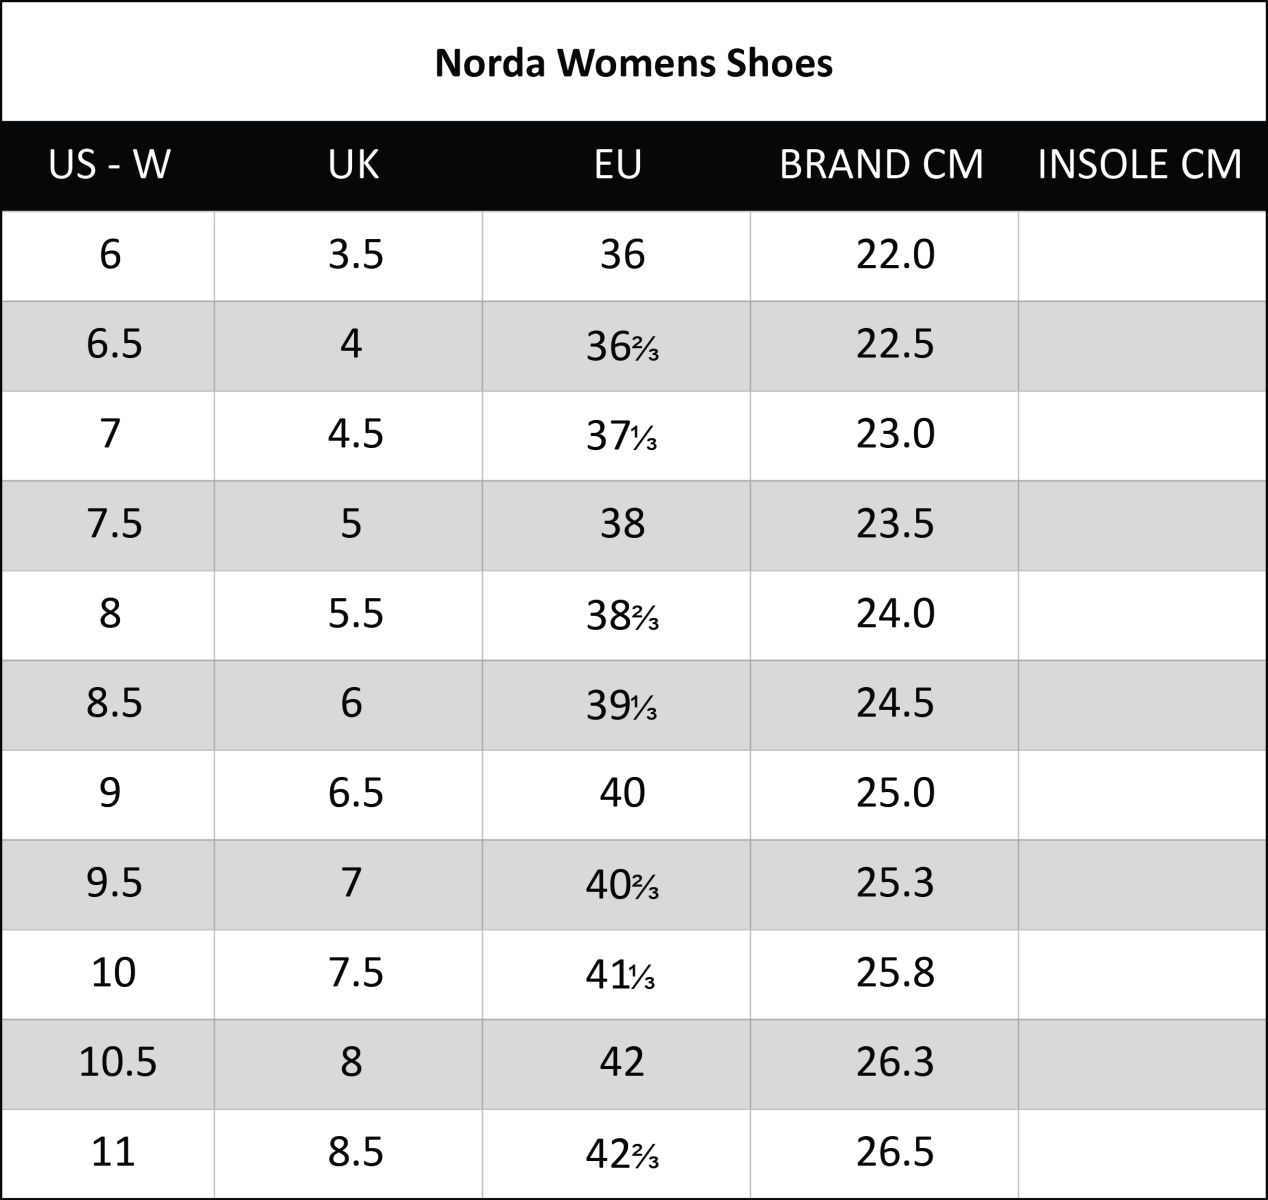Select the US - W column header

109,164
